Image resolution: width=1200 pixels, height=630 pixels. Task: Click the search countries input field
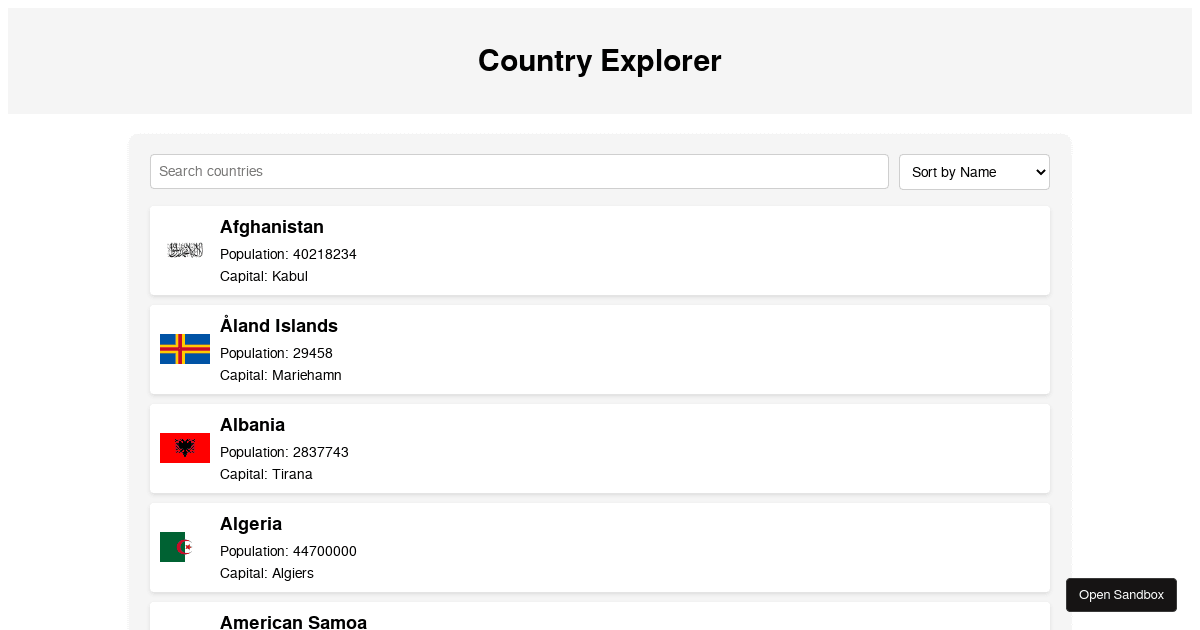[519, 171]
